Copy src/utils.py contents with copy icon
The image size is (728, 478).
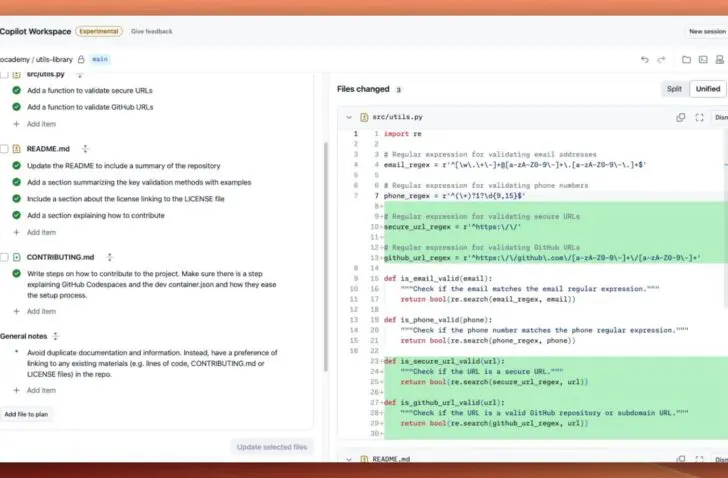coord(681,117)
